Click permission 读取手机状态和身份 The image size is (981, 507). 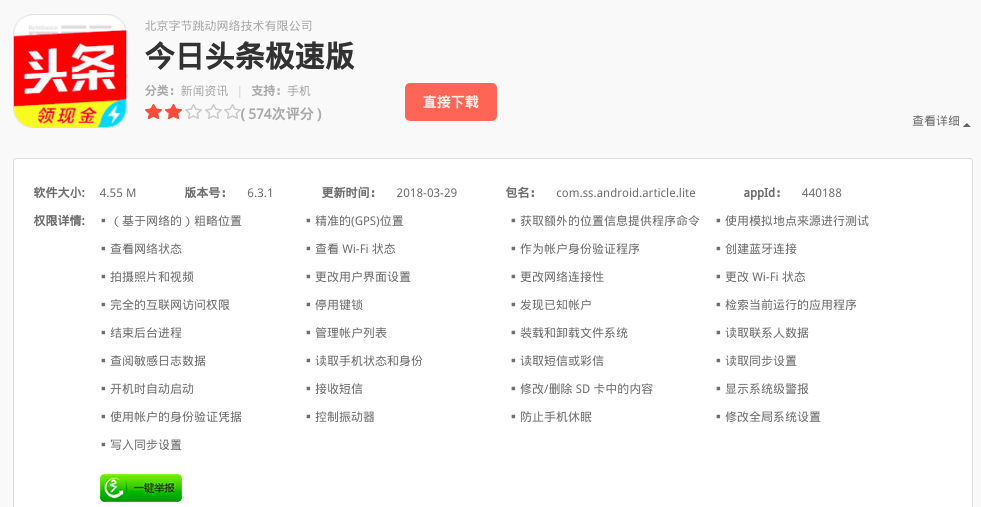(369, 361)
